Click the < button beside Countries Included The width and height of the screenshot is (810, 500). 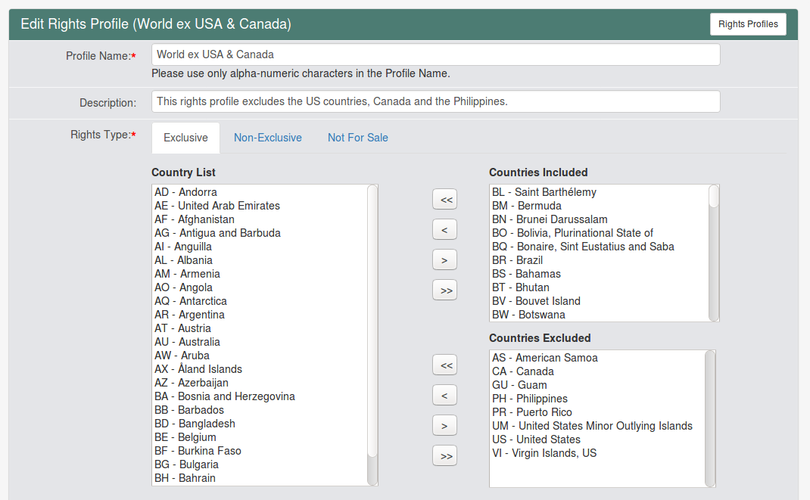(x=445, y=230)
